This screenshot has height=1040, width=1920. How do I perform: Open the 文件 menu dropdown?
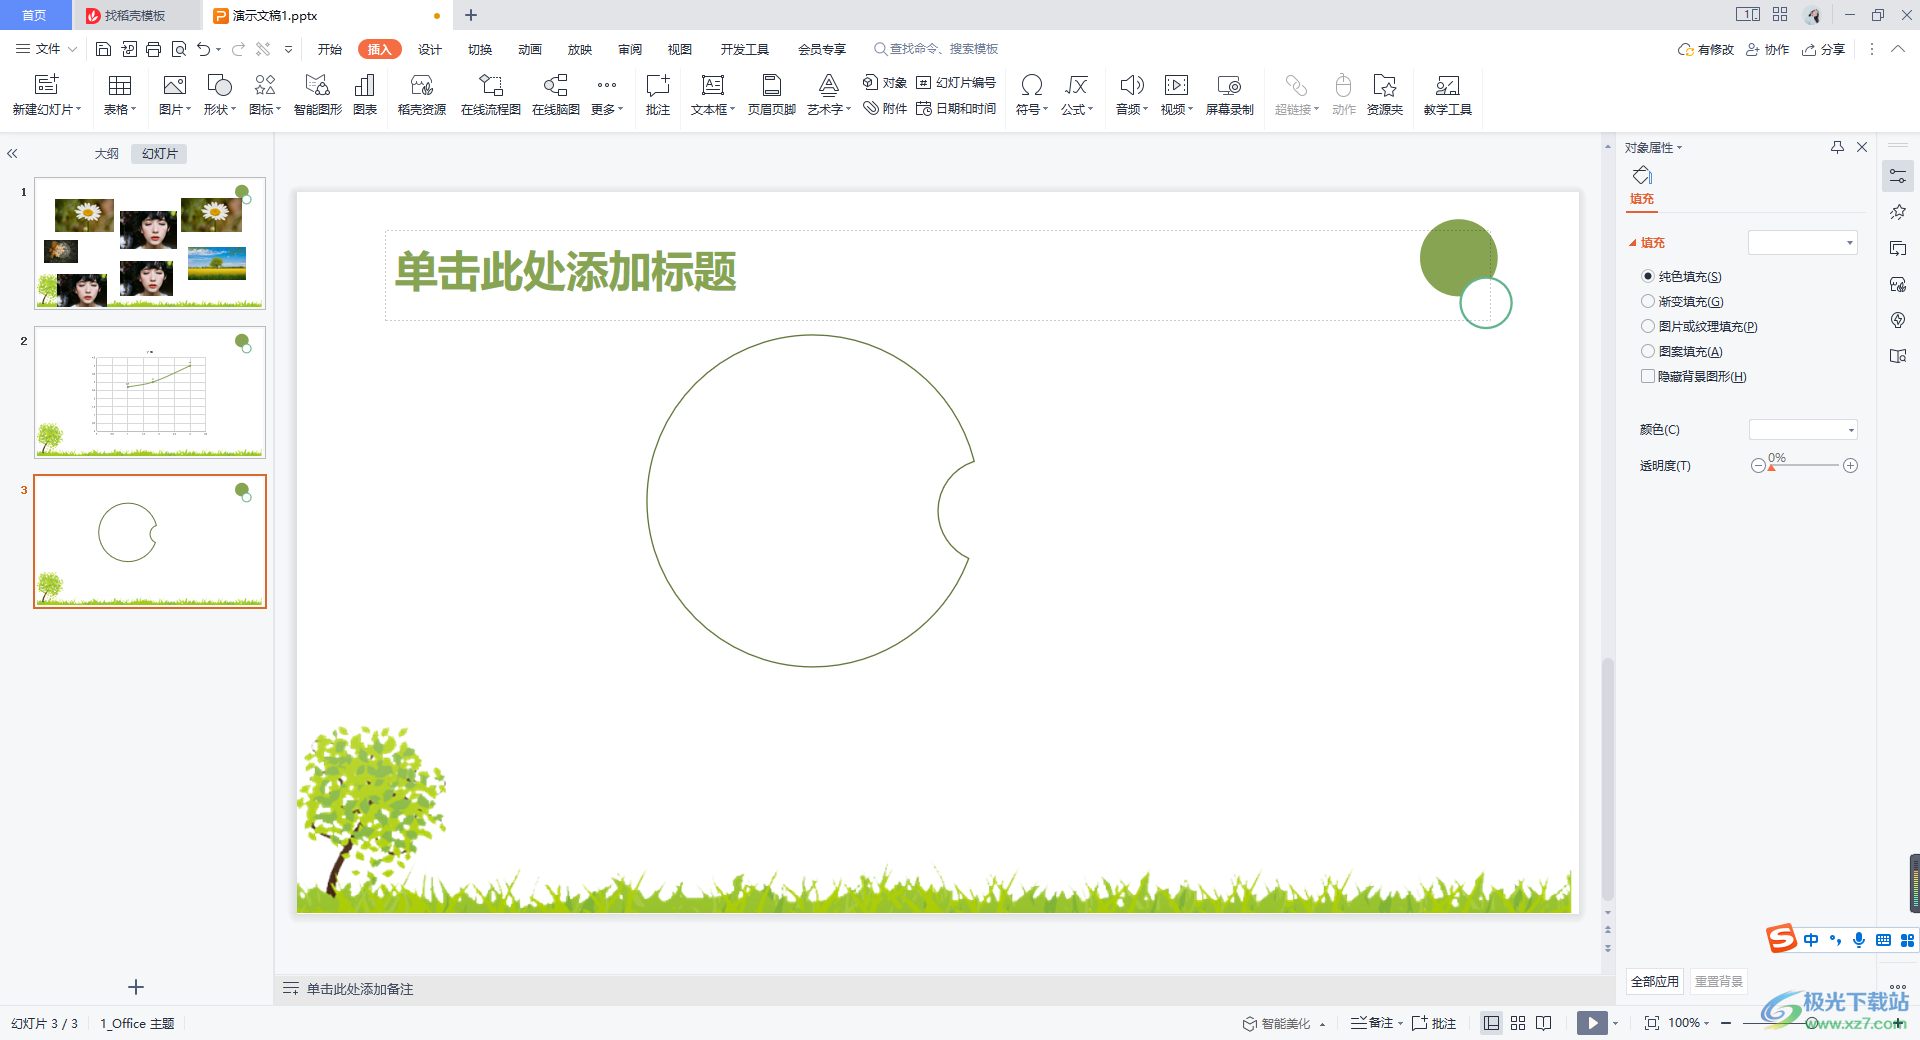coord(46,49)
